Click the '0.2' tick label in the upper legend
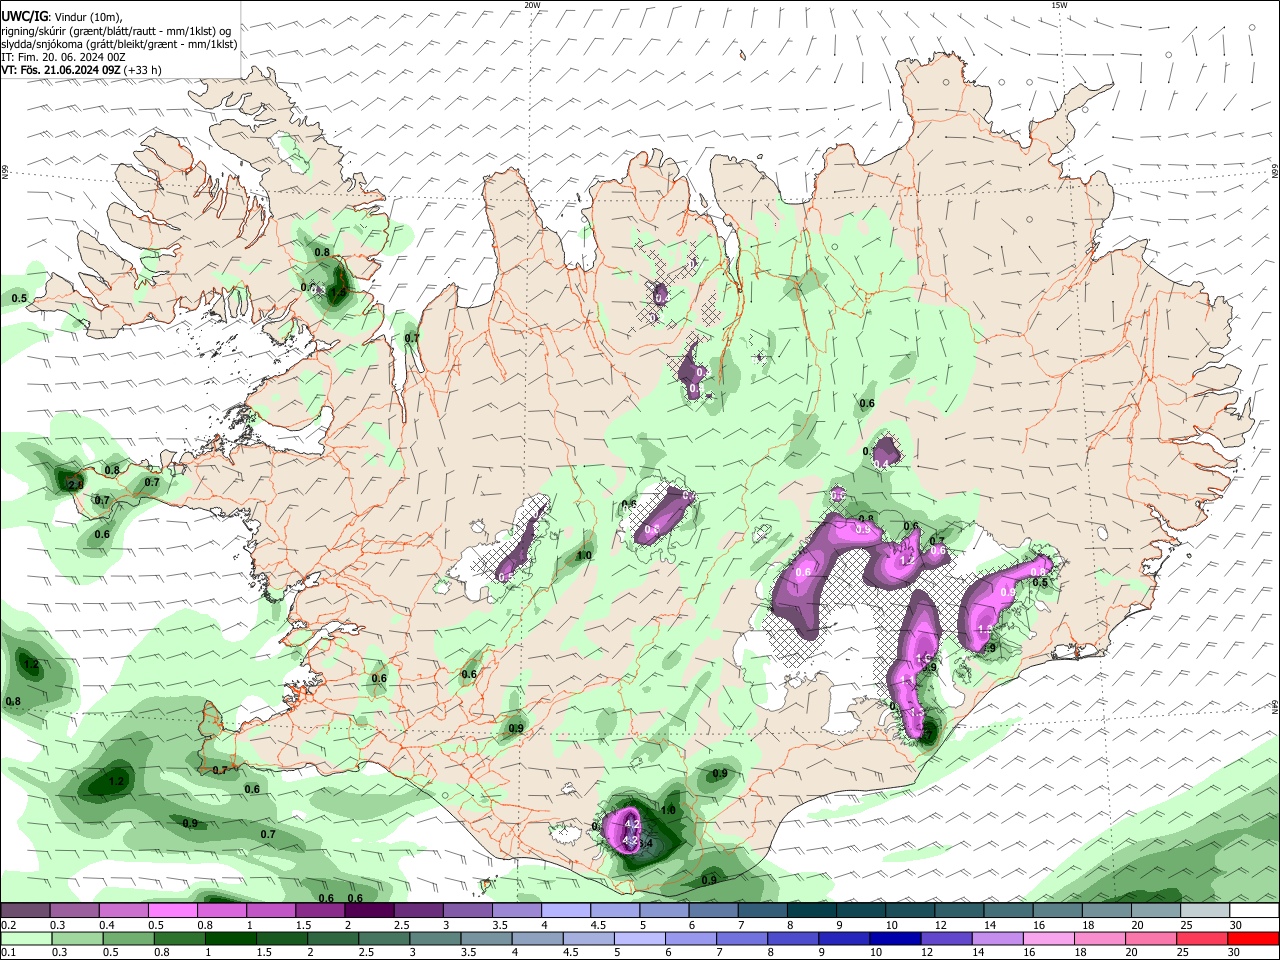 click(8, 925)
